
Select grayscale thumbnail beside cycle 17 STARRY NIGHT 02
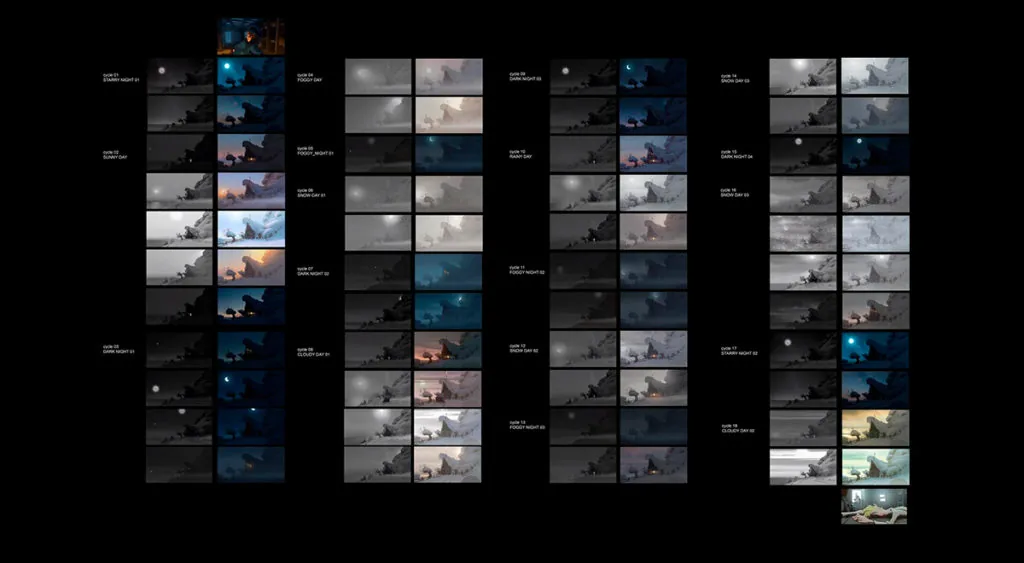[x=803, y=350]
